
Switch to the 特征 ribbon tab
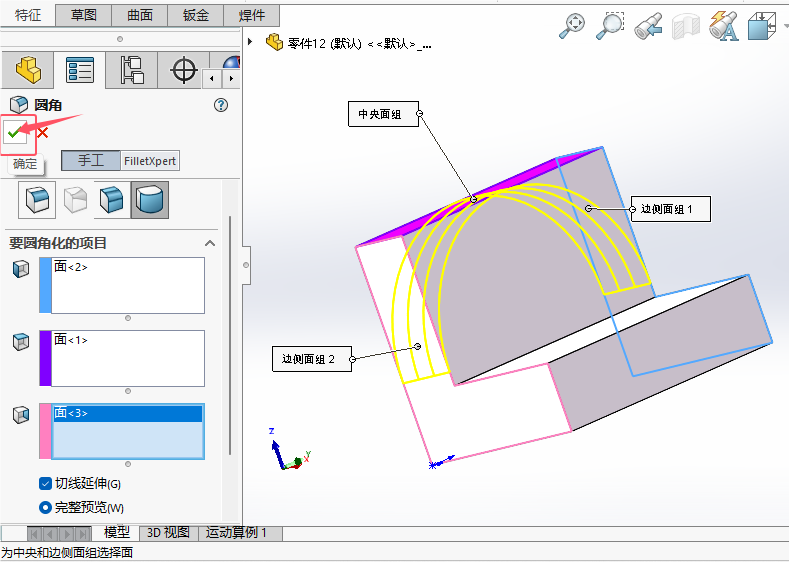(28, 15)
